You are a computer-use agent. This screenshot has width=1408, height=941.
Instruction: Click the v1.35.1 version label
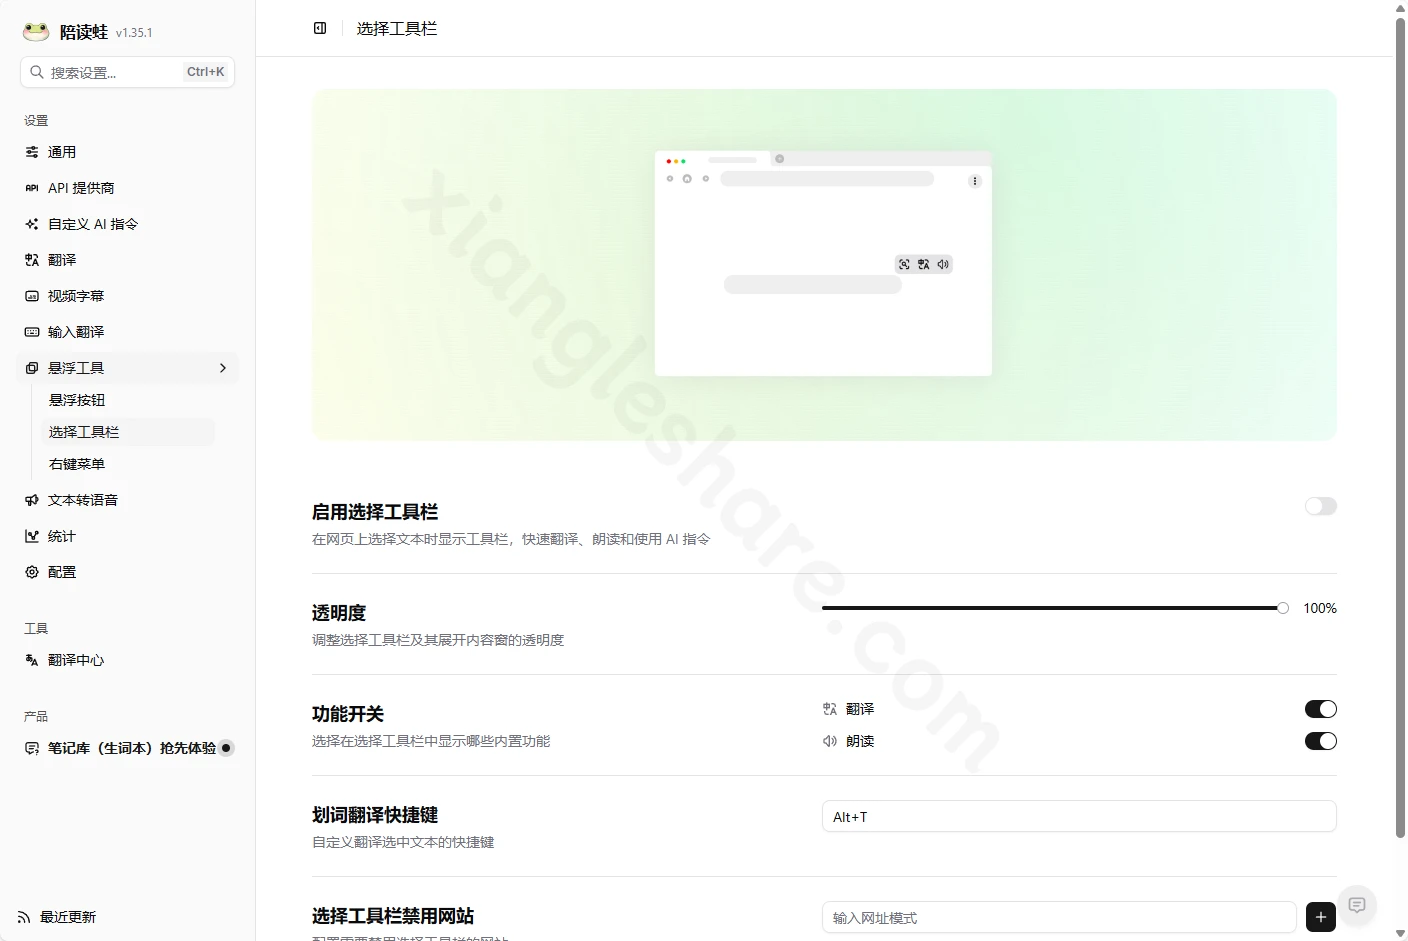click(x=134, y=33)
